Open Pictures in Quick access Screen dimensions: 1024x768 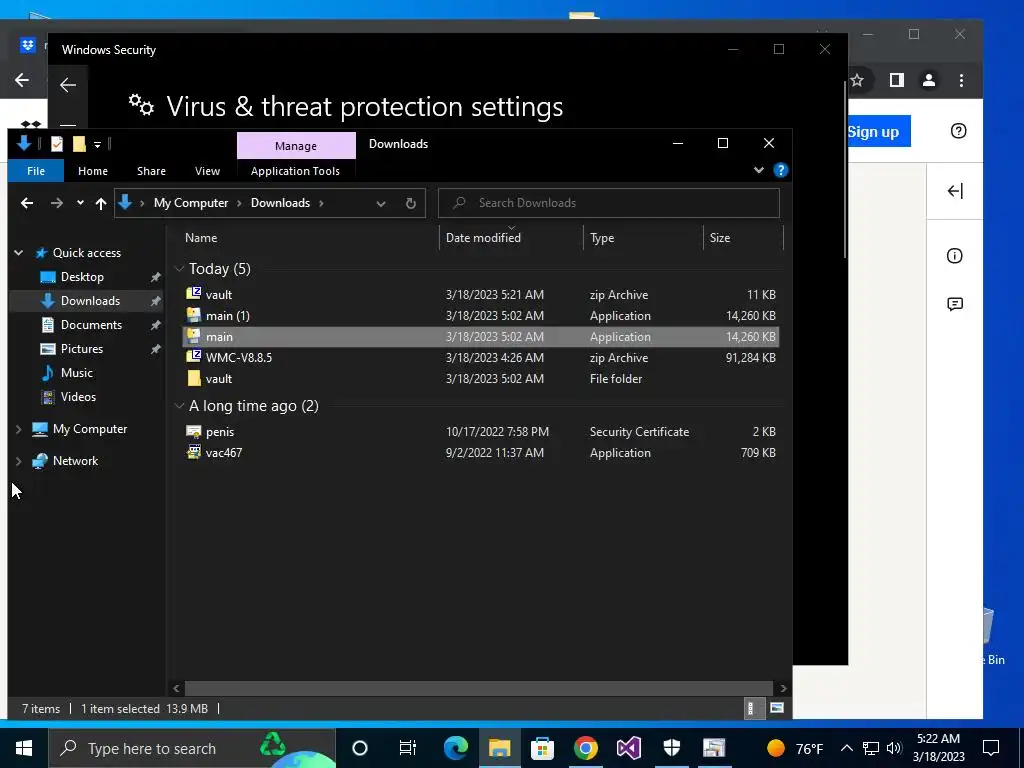pos(82,349)
